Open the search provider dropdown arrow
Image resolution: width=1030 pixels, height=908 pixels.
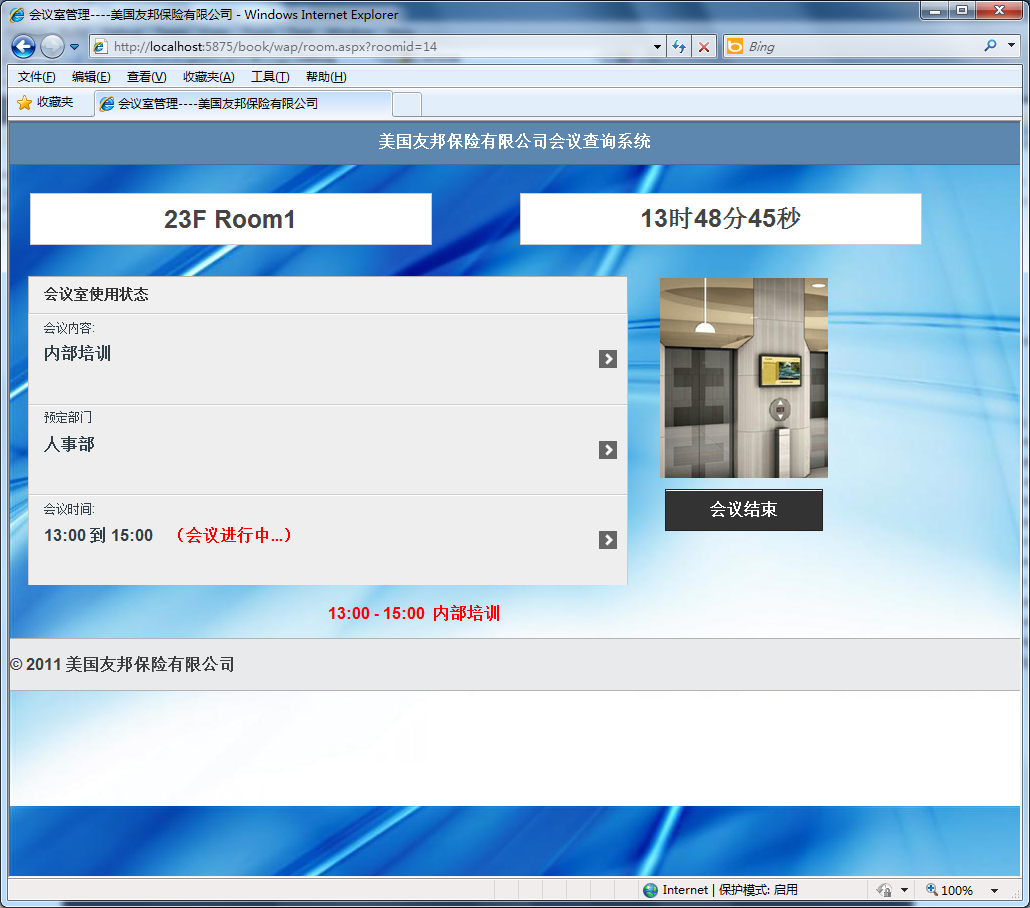[1012, 46]
